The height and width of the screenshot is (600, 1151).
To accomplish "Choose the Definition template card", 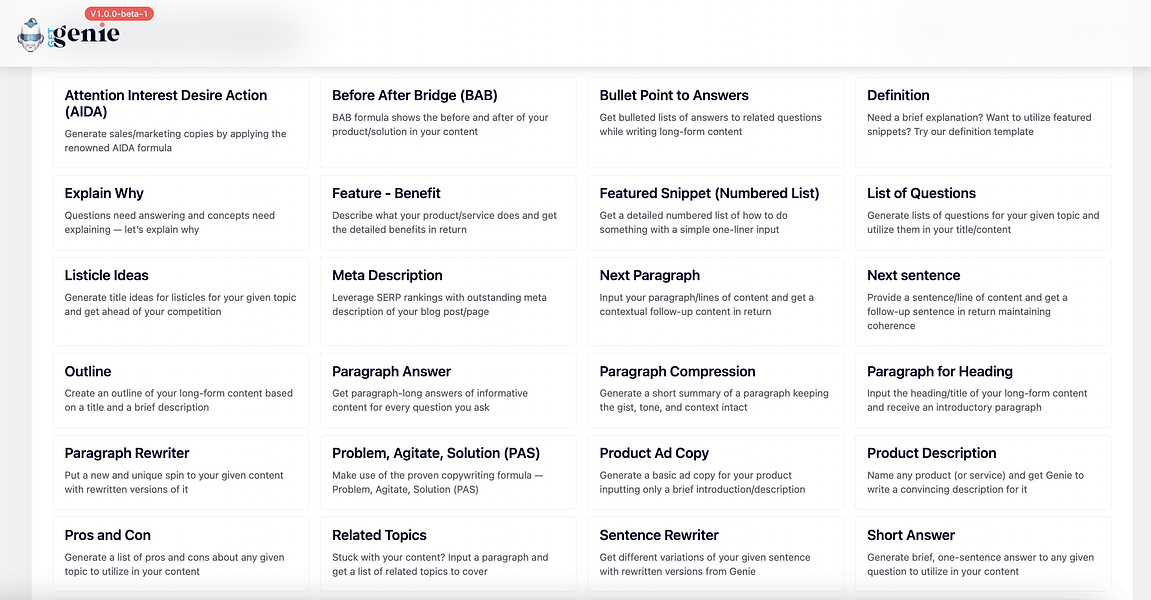I will 983,123.
